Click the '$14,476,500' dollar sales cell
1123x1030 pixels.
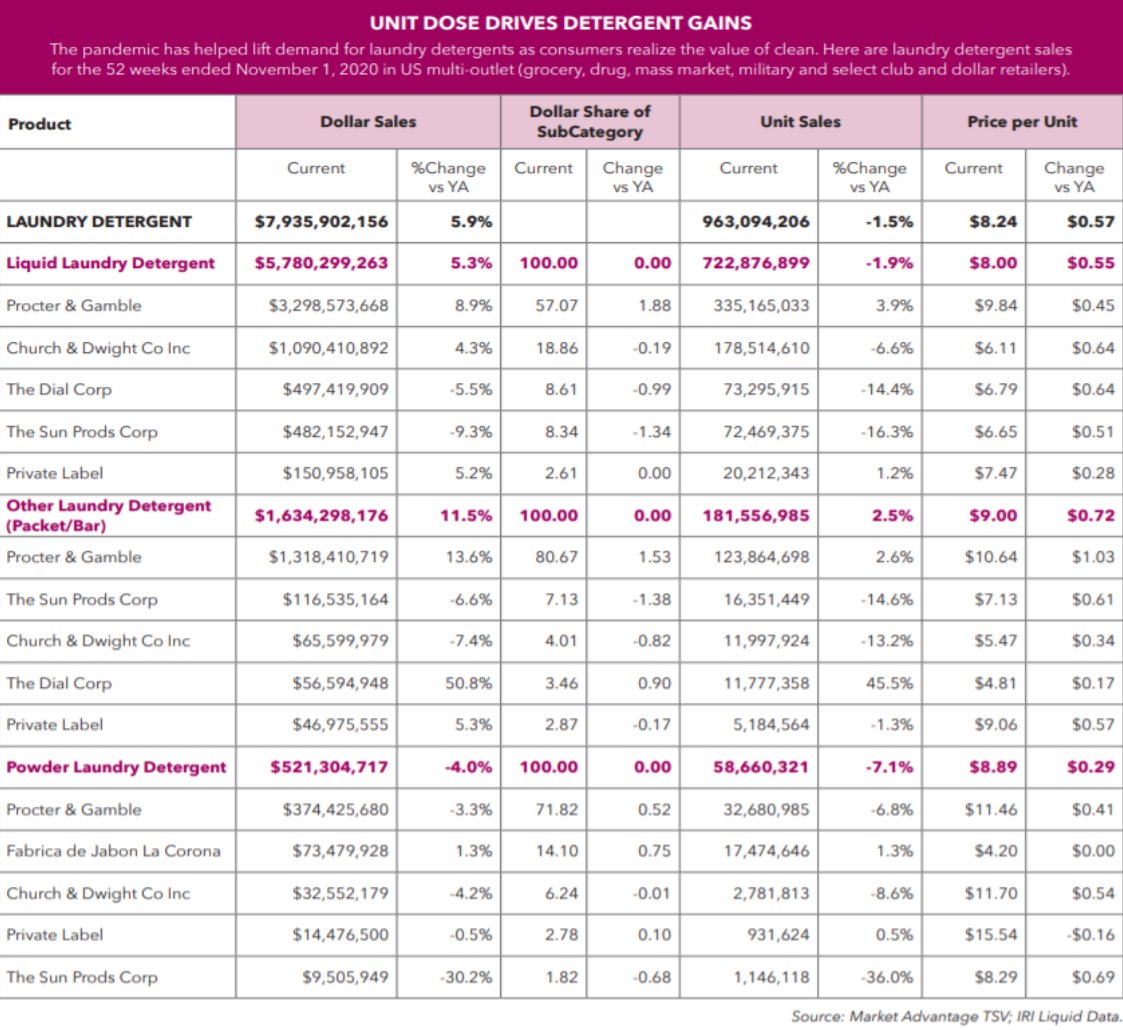tap(340, 935)
